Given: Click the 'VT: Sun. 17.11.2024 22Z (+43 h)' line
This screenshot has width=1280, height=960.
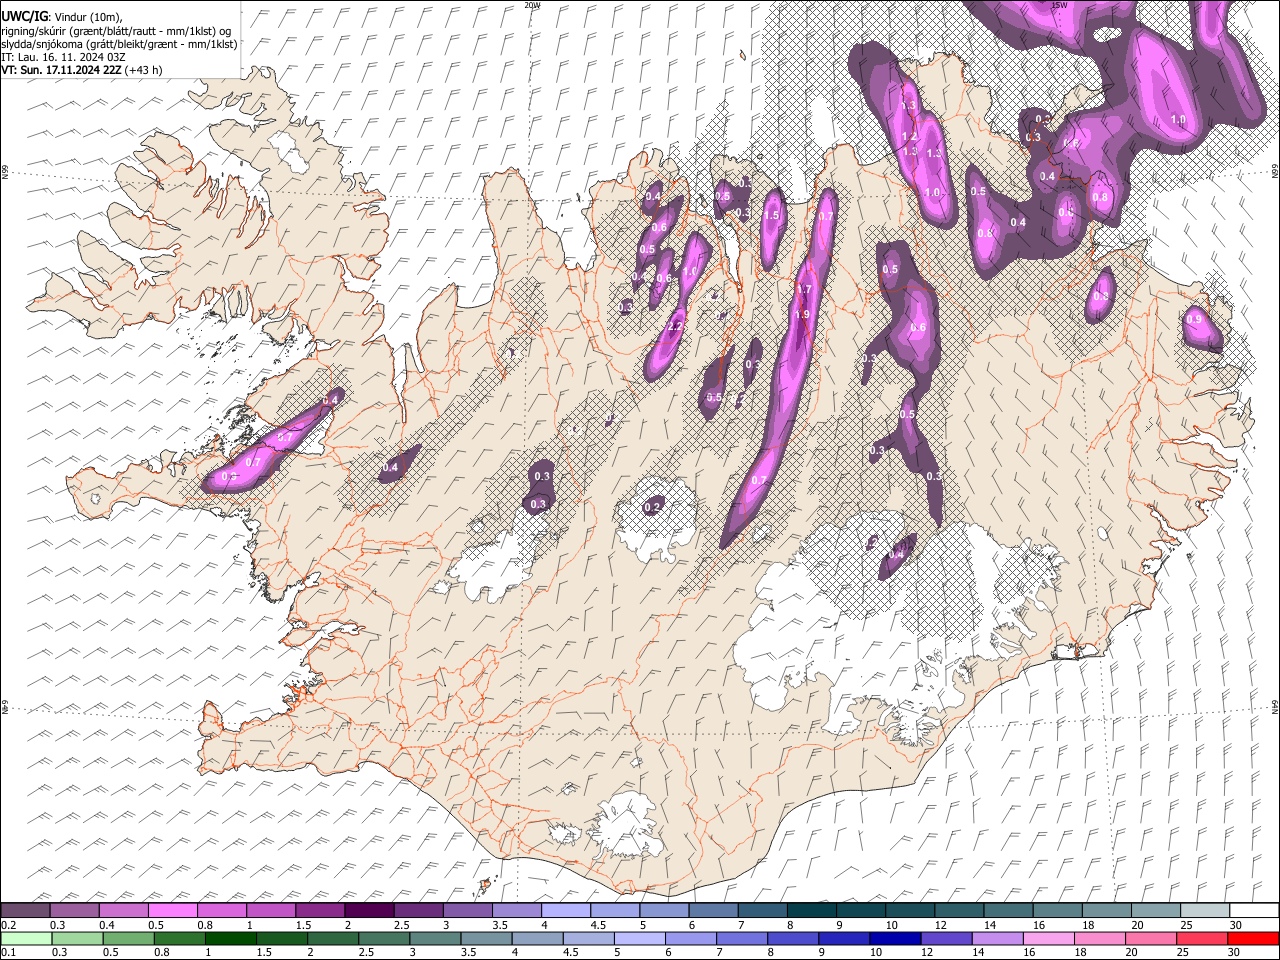Looking at the screenshot, I should [82, 70].
